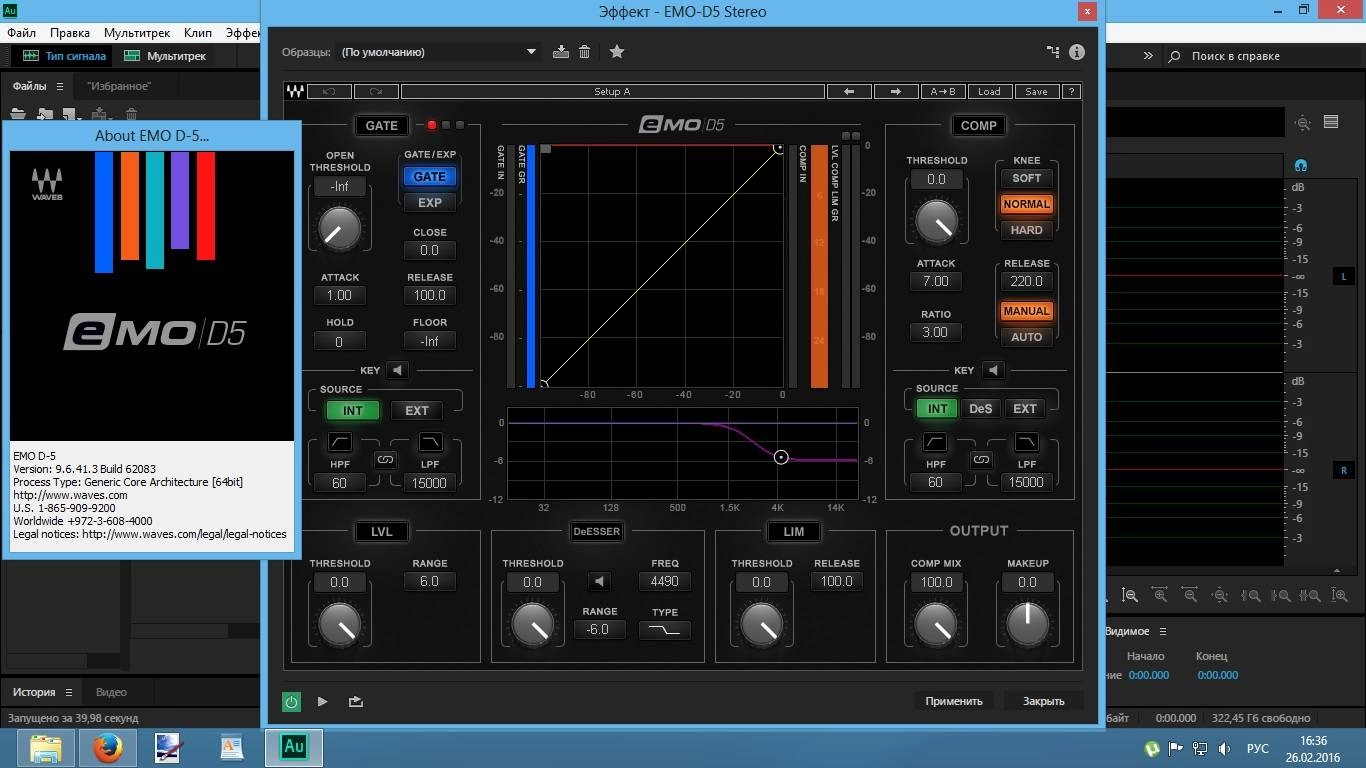Load next preset with right arrow
The height and width of the screenshot is (768, 1366).
(896, 91)
